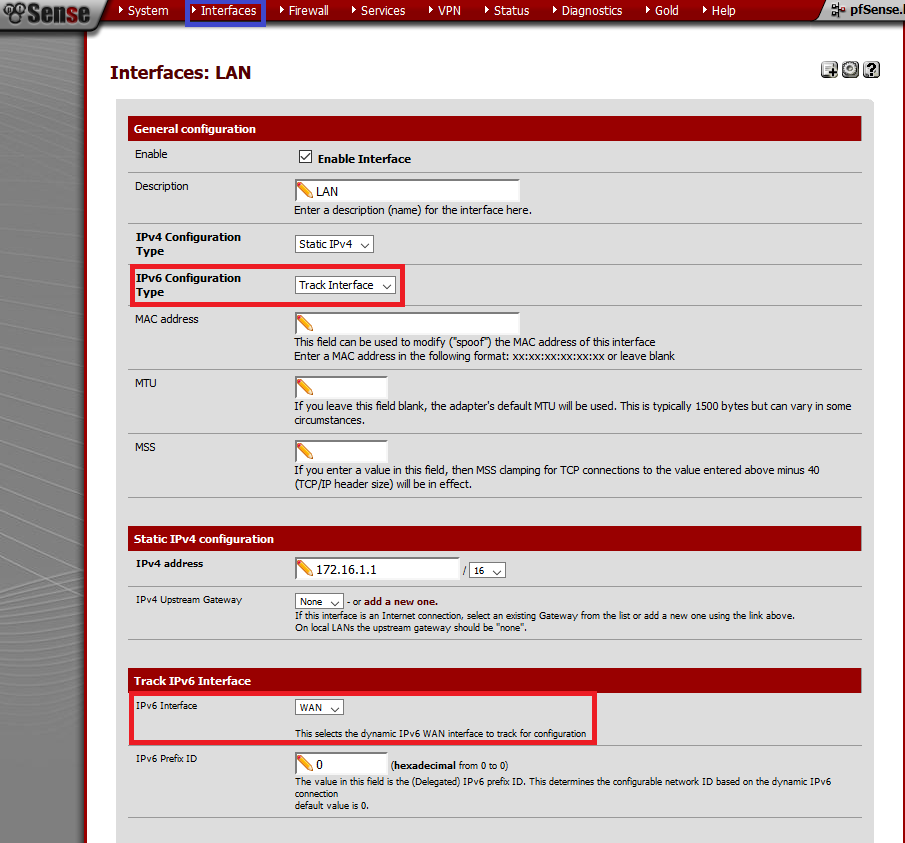
Task: Open the question mark help icon
Action: click(872, 70)
